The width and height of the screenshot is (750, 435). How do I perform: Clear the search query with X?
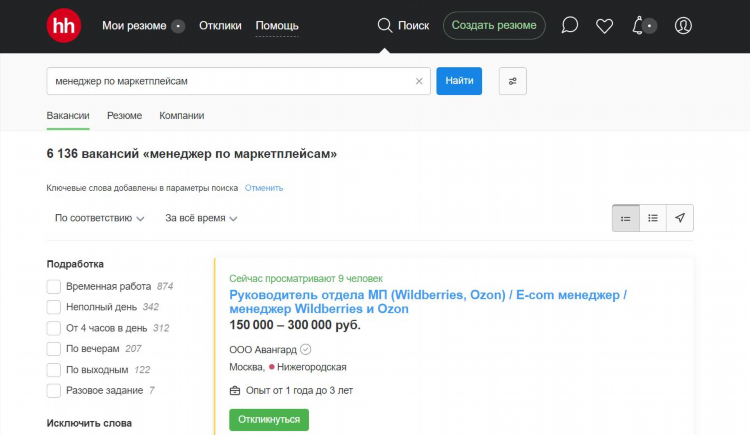(419, 81)
